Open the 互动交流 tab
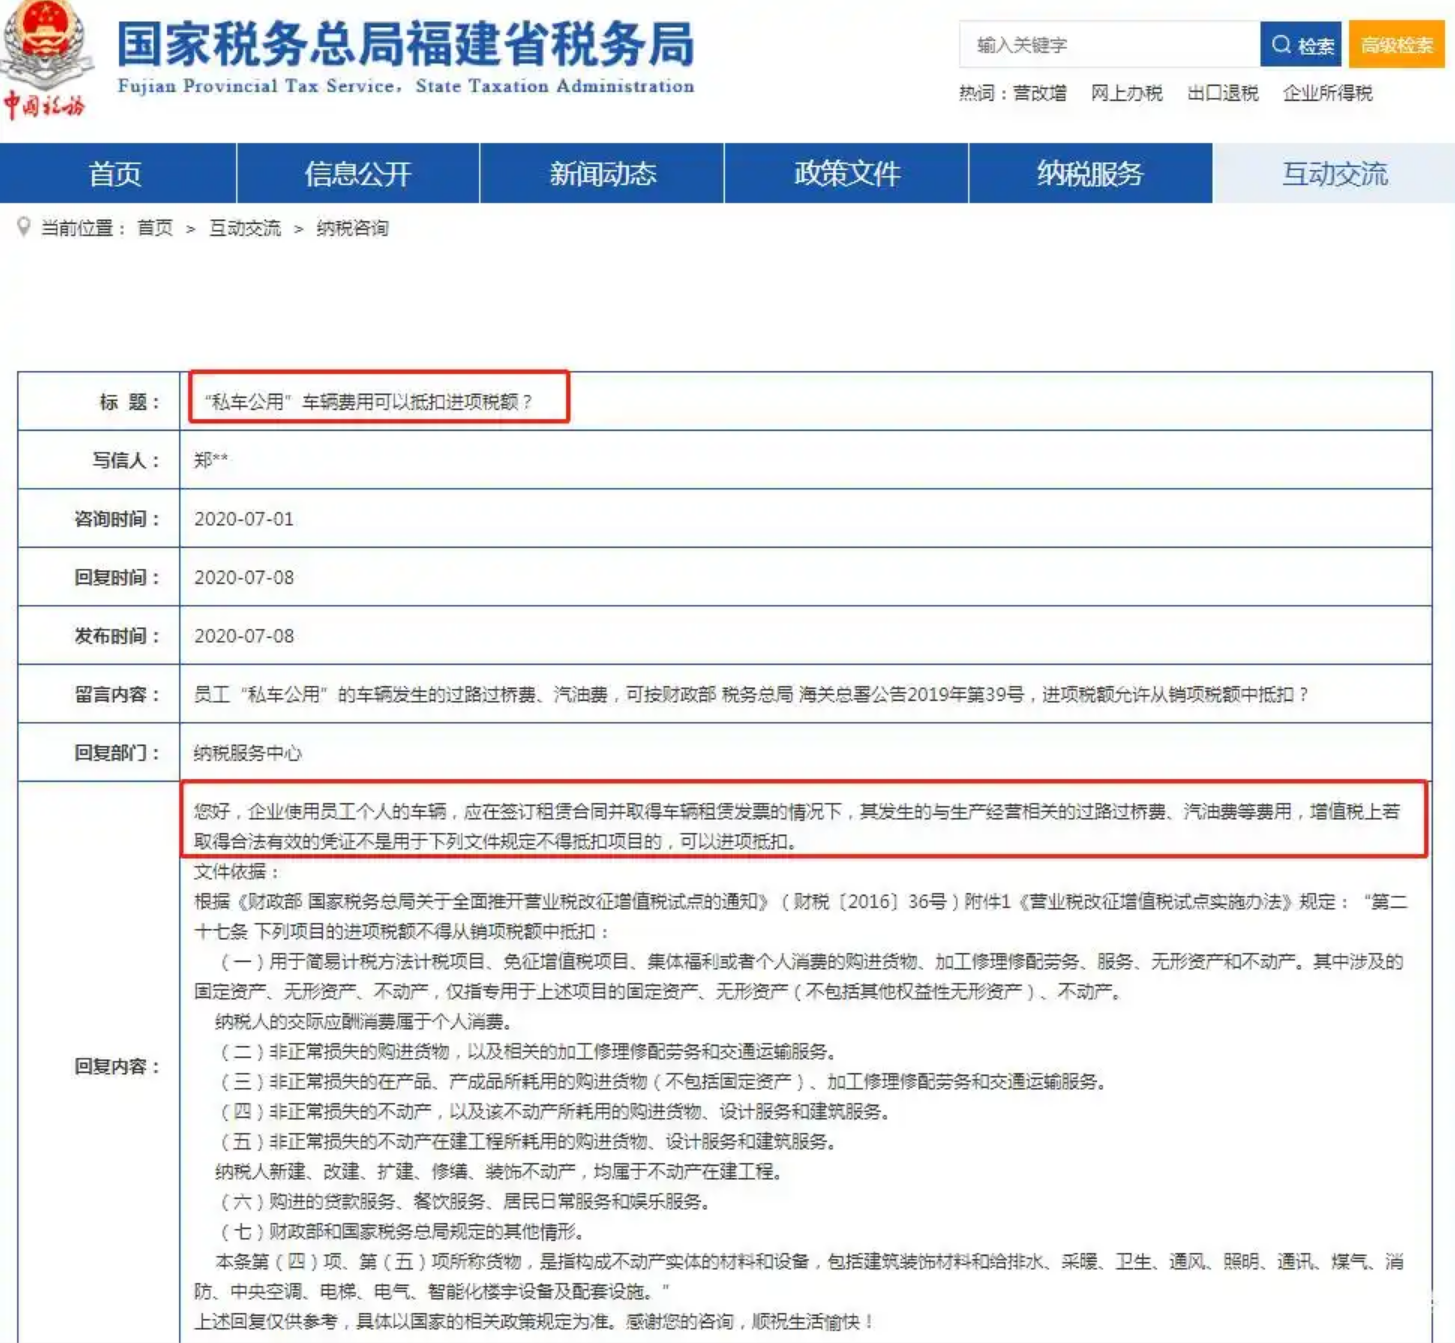This screenshot has height=1343, width=1455. (x=1334, y=173)
